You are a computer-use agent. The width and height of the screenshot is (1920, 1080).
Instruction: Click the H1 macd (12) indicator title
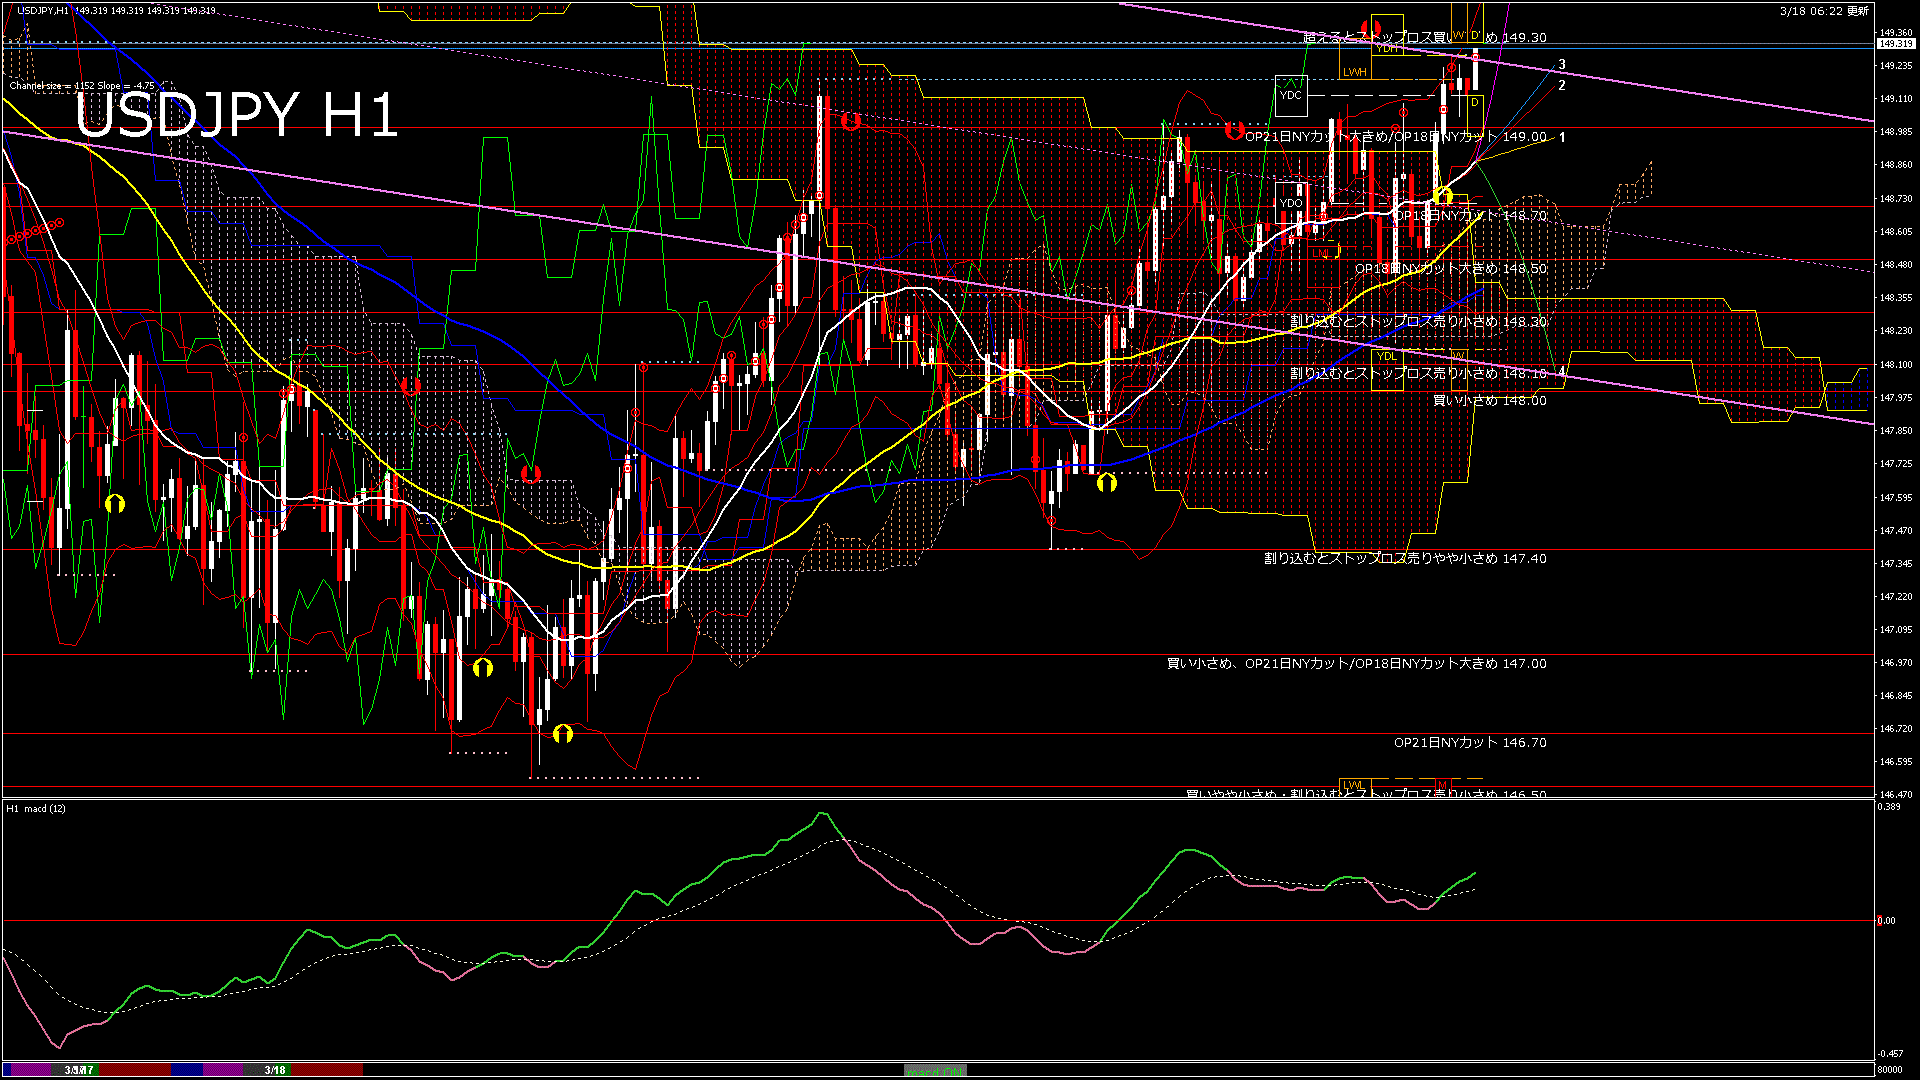coord(37,808)
